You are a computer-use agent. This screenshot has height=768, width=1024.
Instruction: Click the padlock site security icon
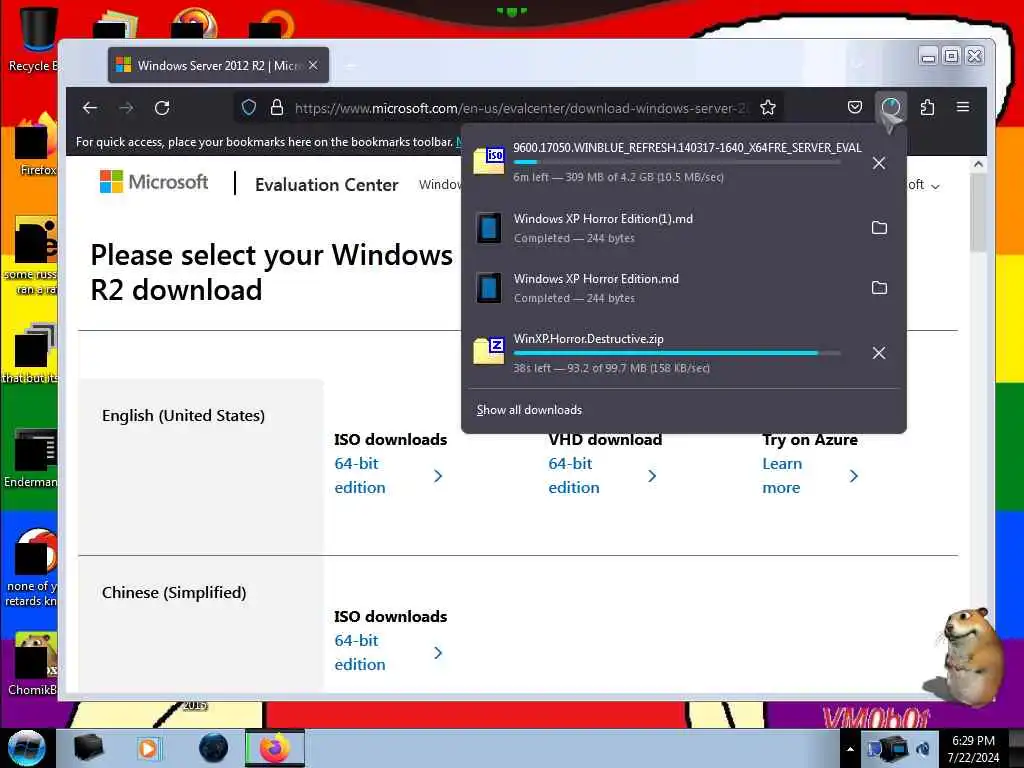[277, 108]
